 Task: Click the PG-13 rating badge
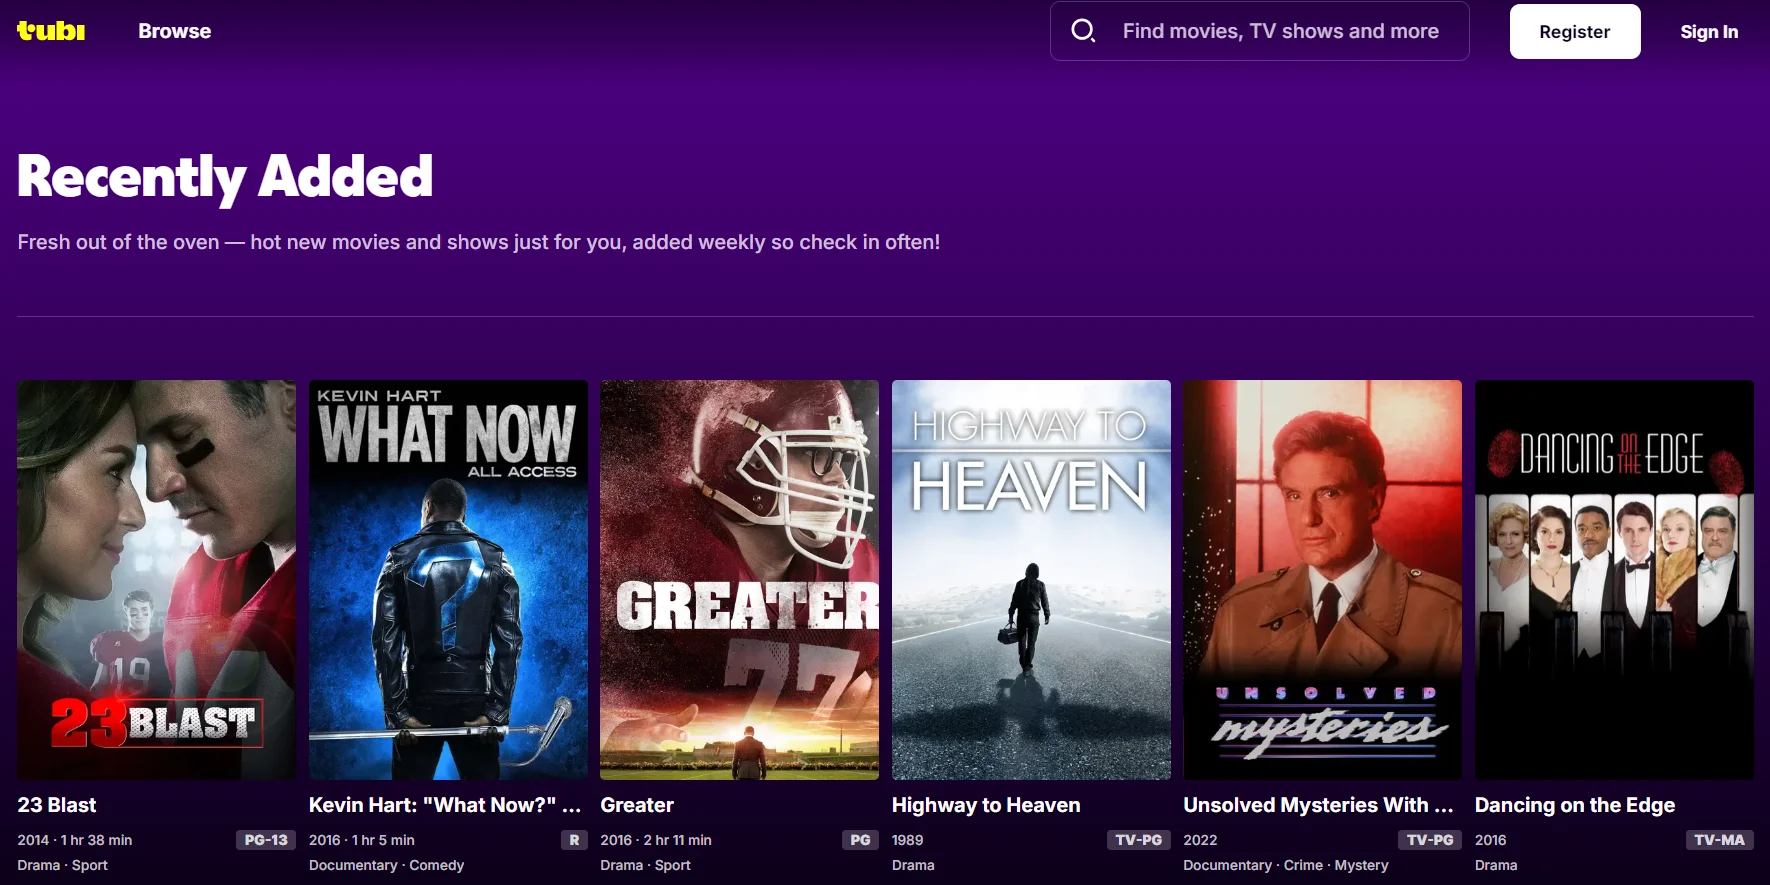pos(266,840)
